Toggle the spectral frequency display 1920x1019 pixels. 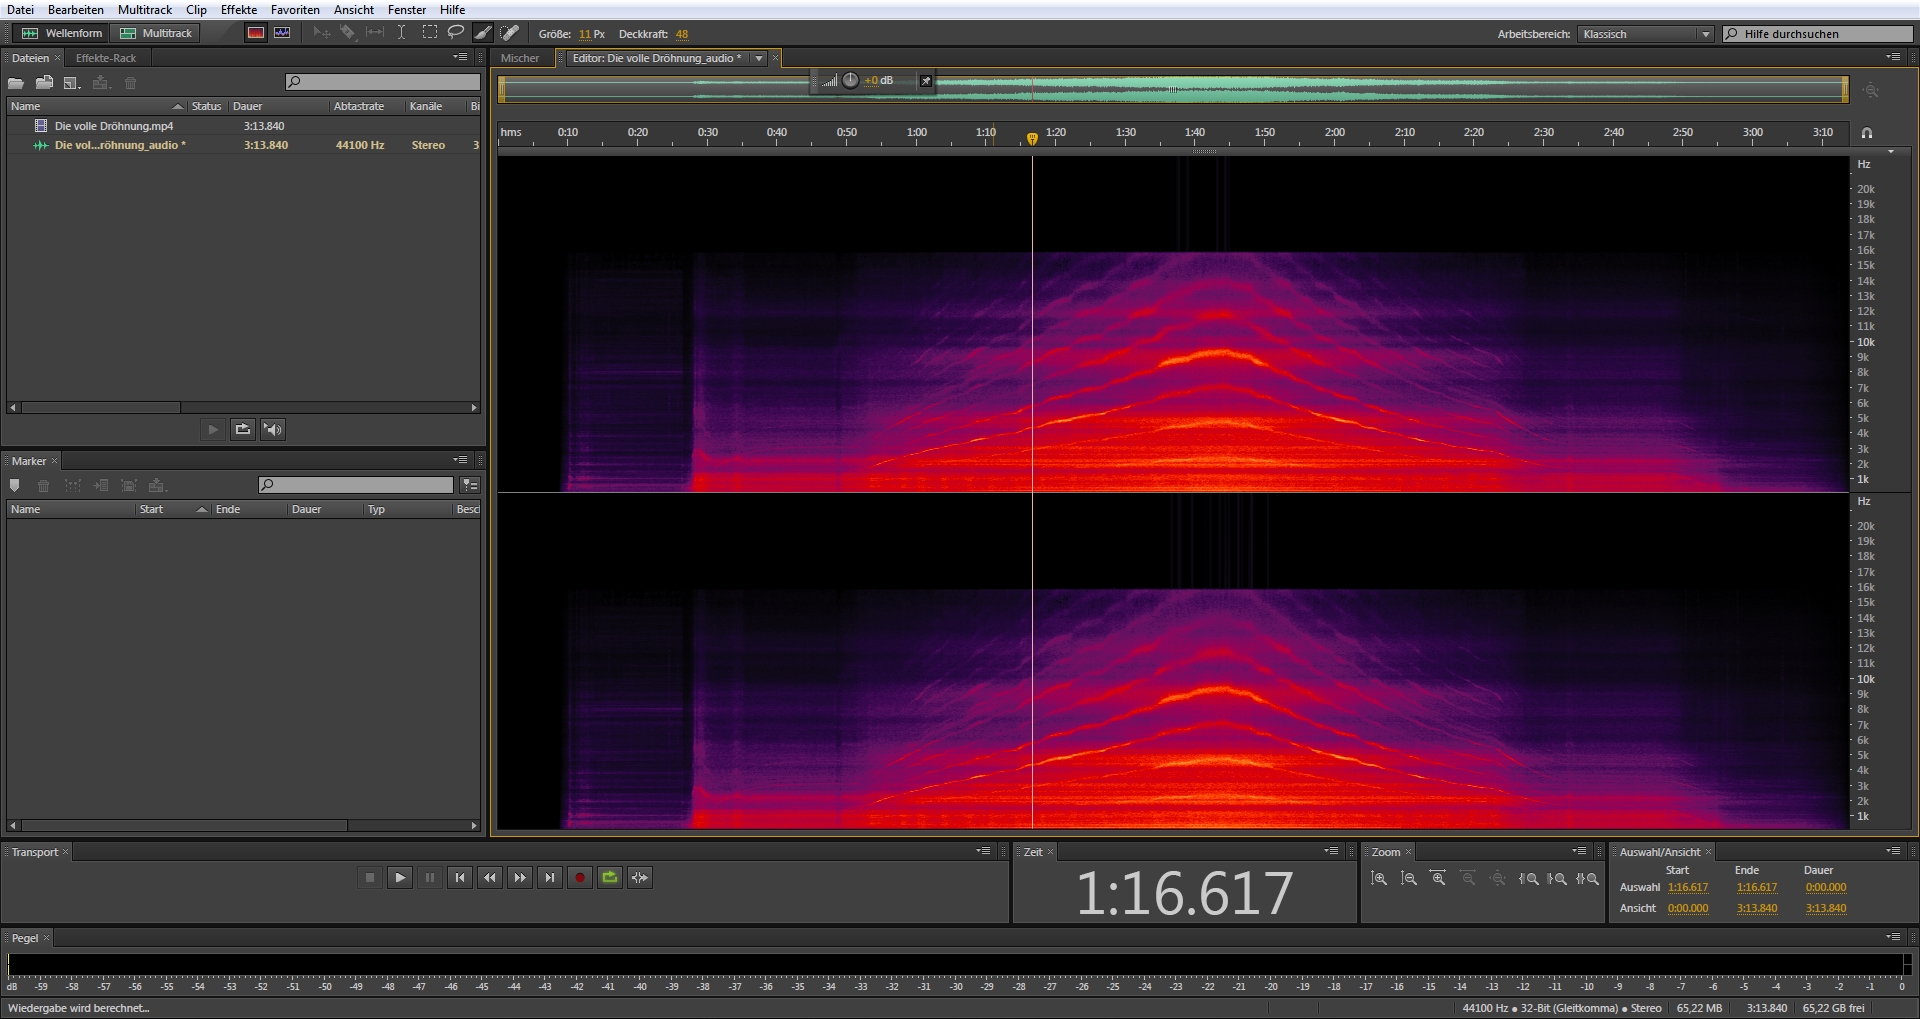tap(256, 33)
